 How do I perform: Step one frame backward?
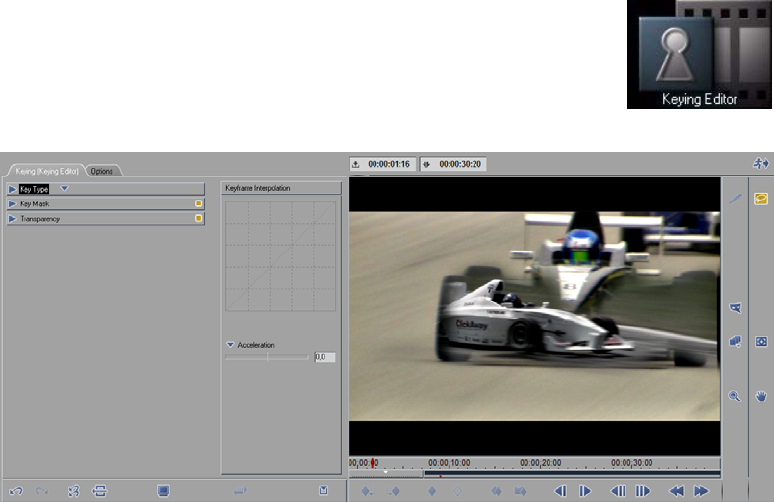click(618, 491)
